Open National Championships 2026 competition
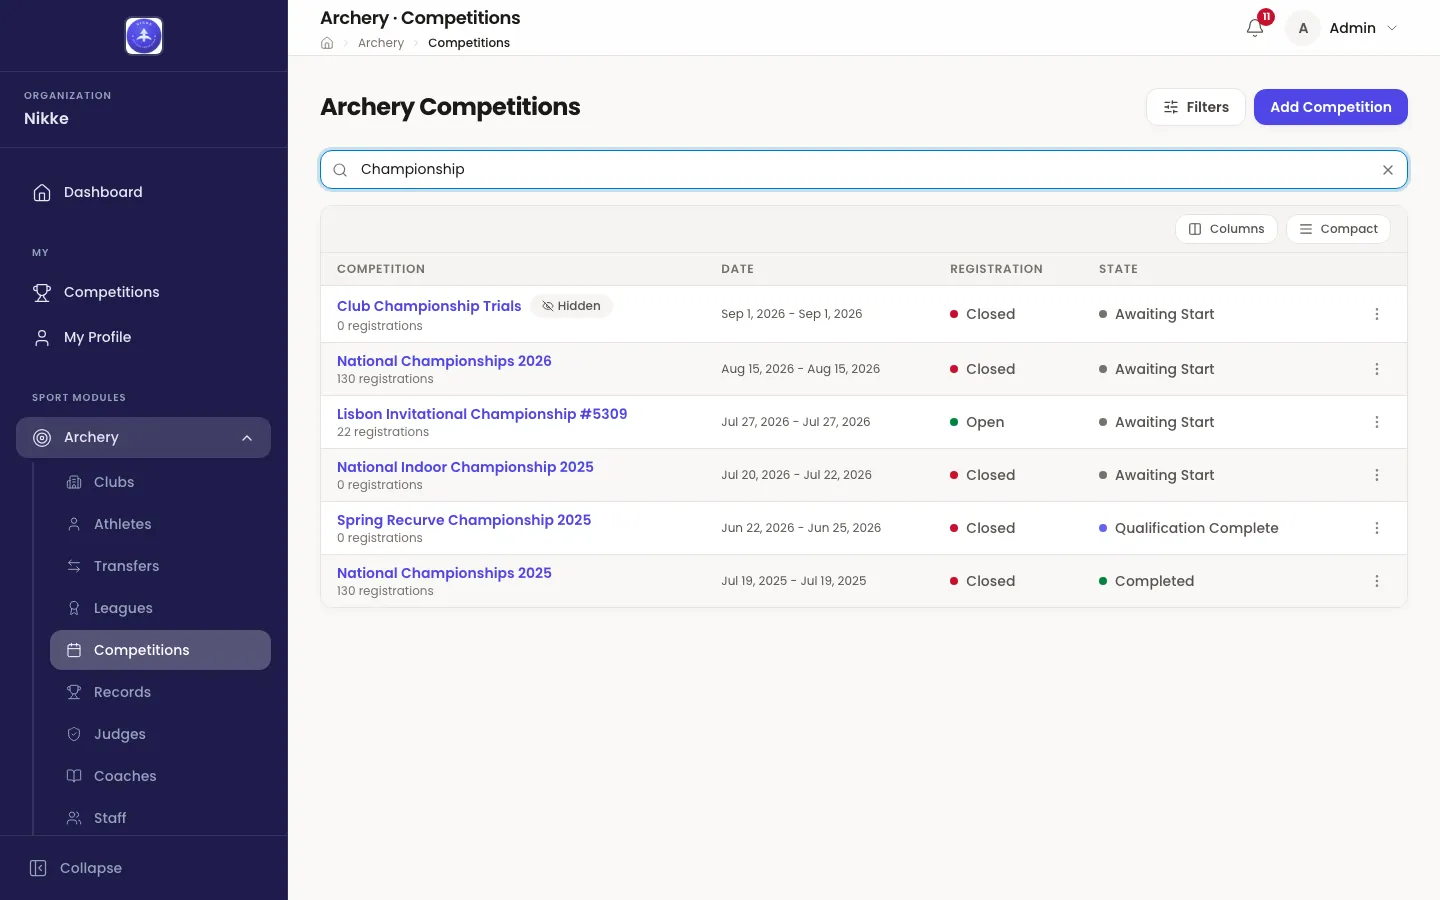Screen dimensions: 1440x900 (x=444, y=361)
